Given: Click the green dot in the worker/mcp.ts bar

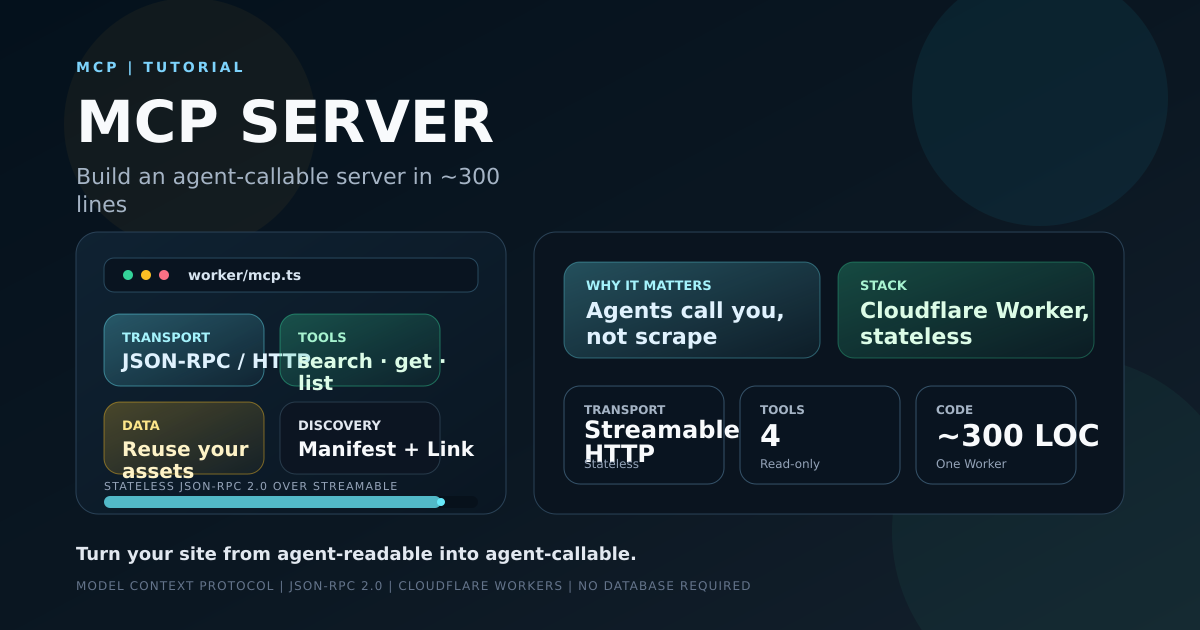Looking at the screenshot, I should (128, 275).
